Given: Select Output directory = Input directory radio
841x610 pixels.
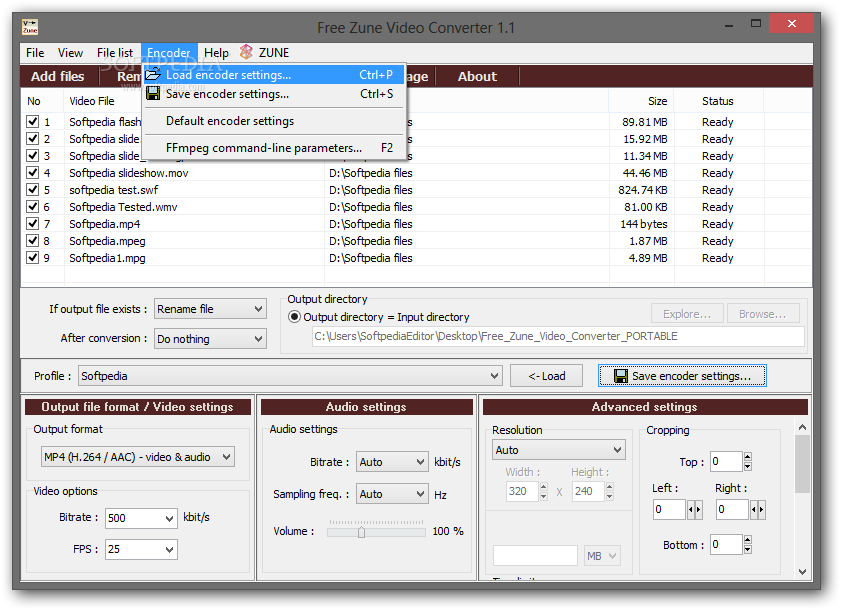Looking at the screenshot, I should click(x=294, y=317).
